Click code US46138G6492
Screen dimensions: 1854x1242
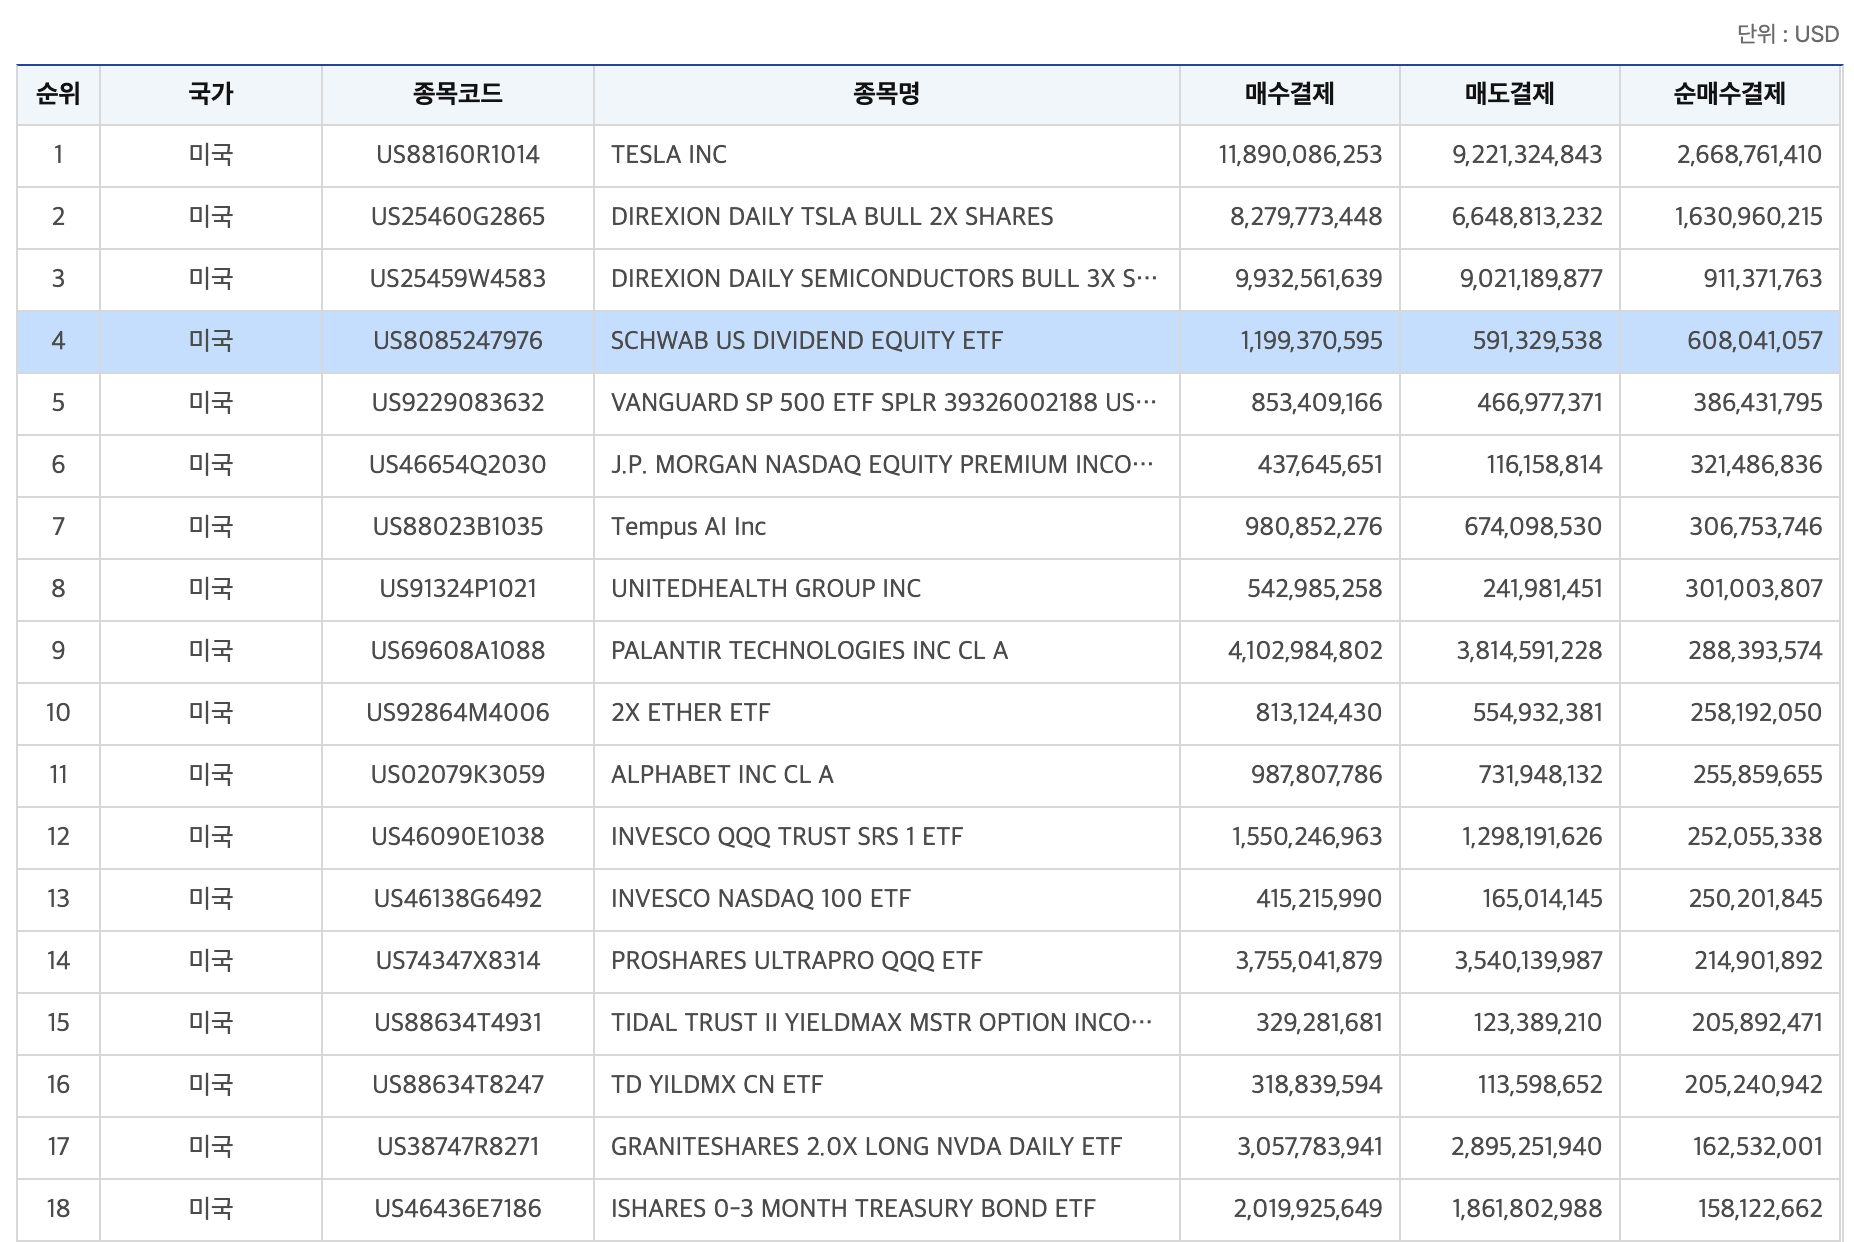pyautogui.click(x=458, y=899)
